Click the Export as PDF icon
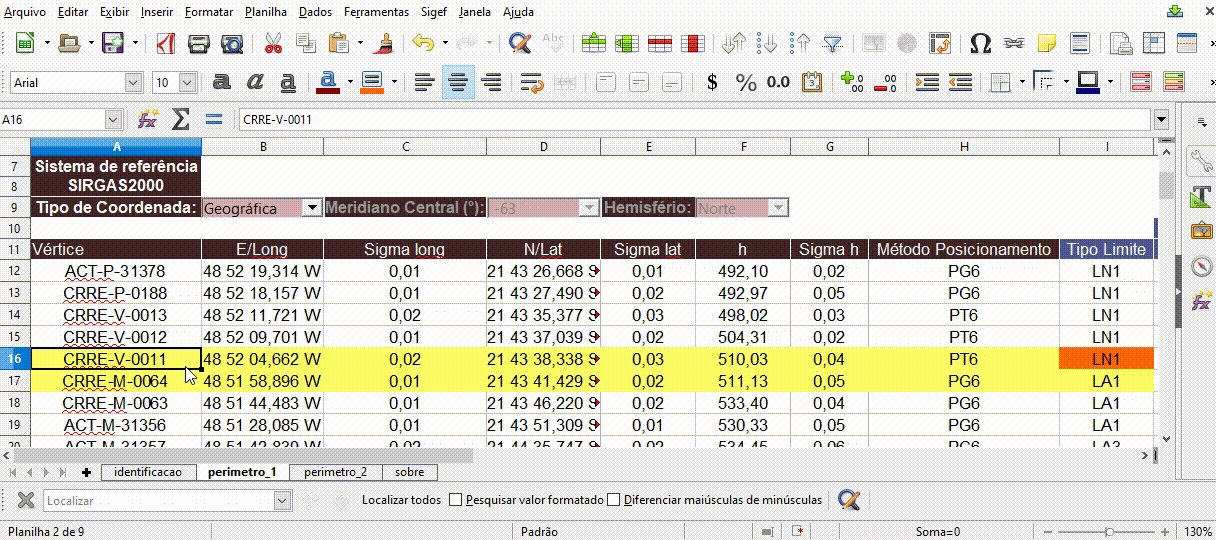 [165, 44]
